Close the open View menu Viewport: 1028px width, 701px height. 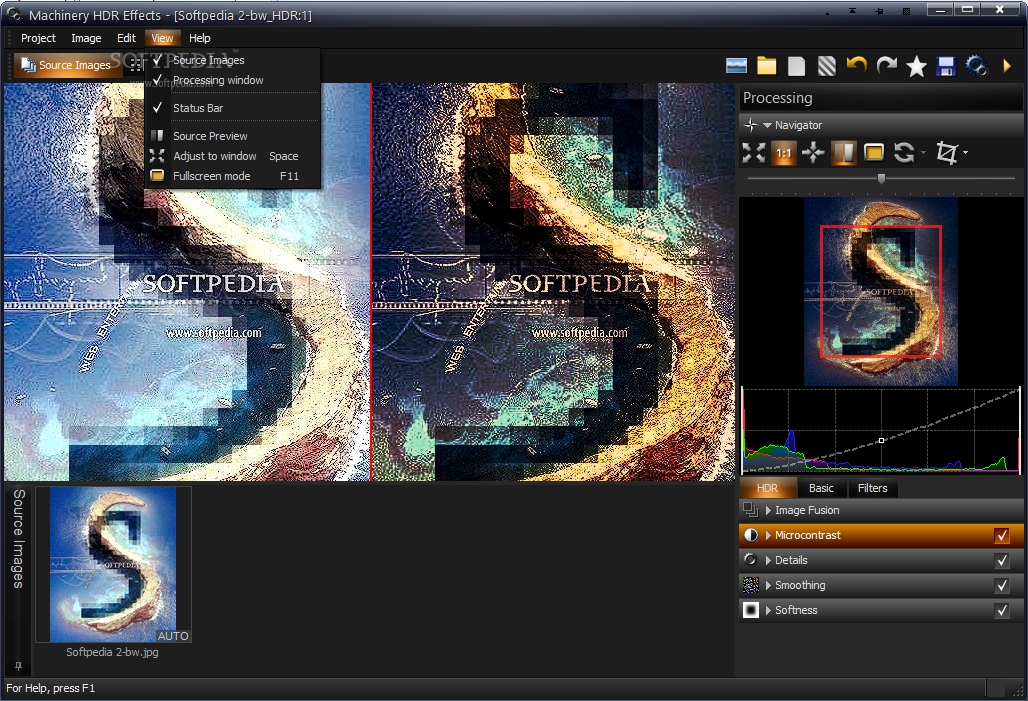[x=162, y=38]
